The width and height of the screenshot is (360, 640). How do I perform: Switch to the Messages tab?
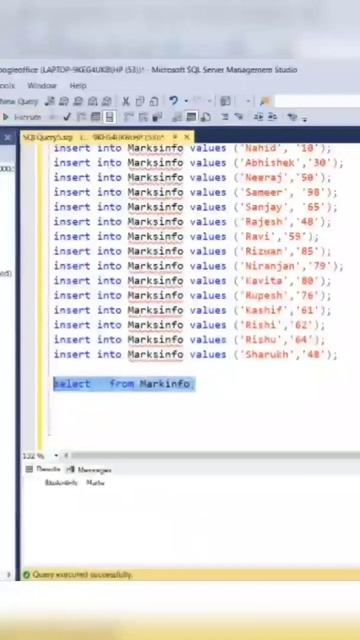pos(89,470)
